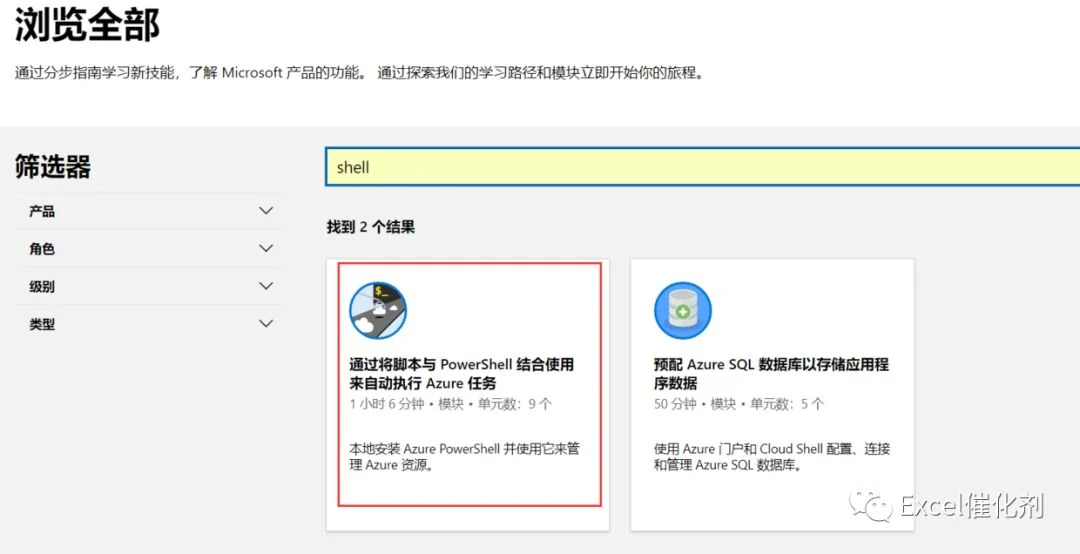Image resolution: width=1080 pixels, height=554 pixels.
Task: Click the 通过分步指南学习新技能 intro paragraph
Action: (x=360, y=72)
